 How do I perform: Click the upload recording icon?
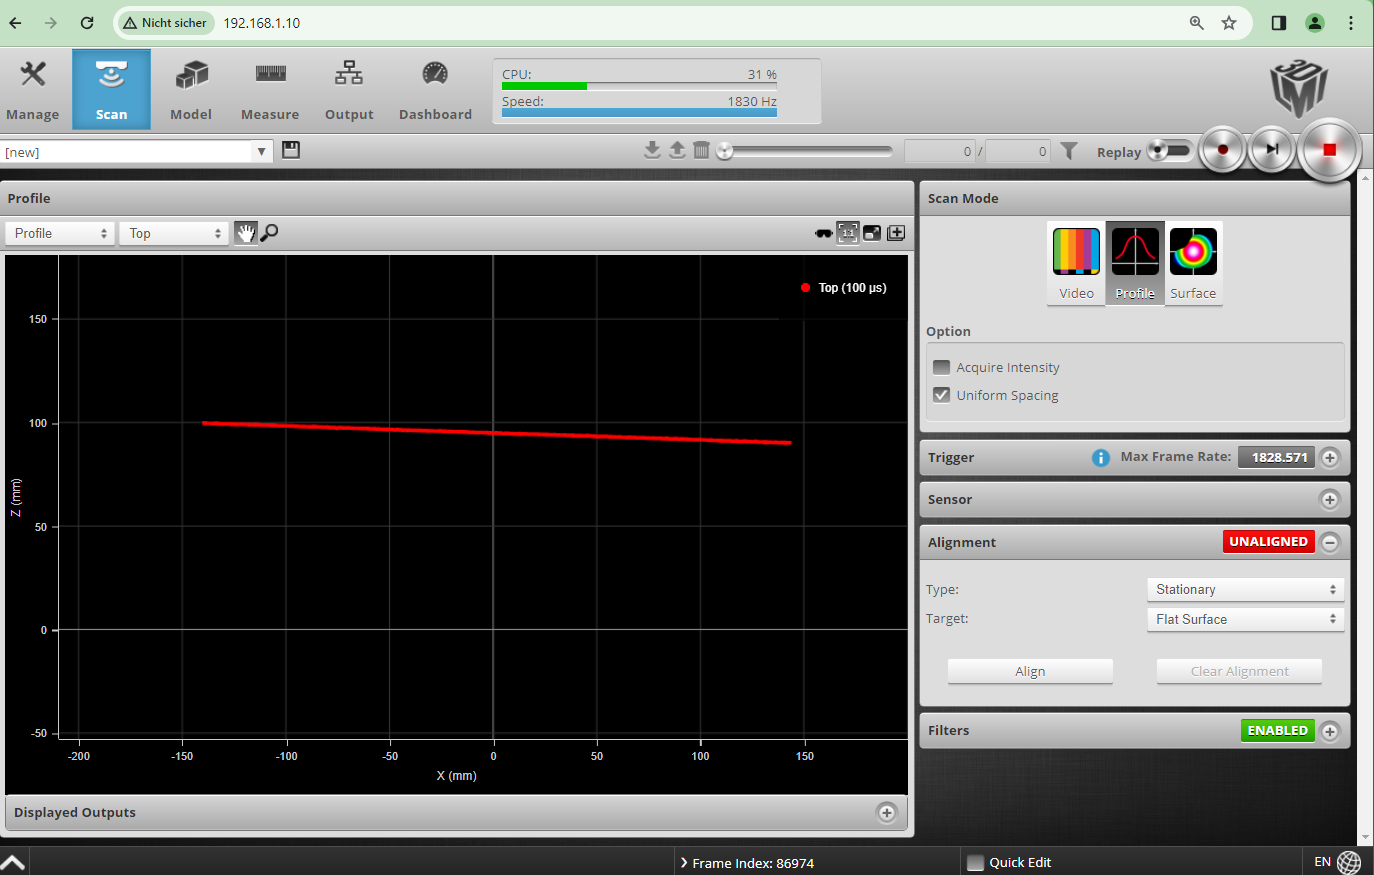tap(677, 150)
